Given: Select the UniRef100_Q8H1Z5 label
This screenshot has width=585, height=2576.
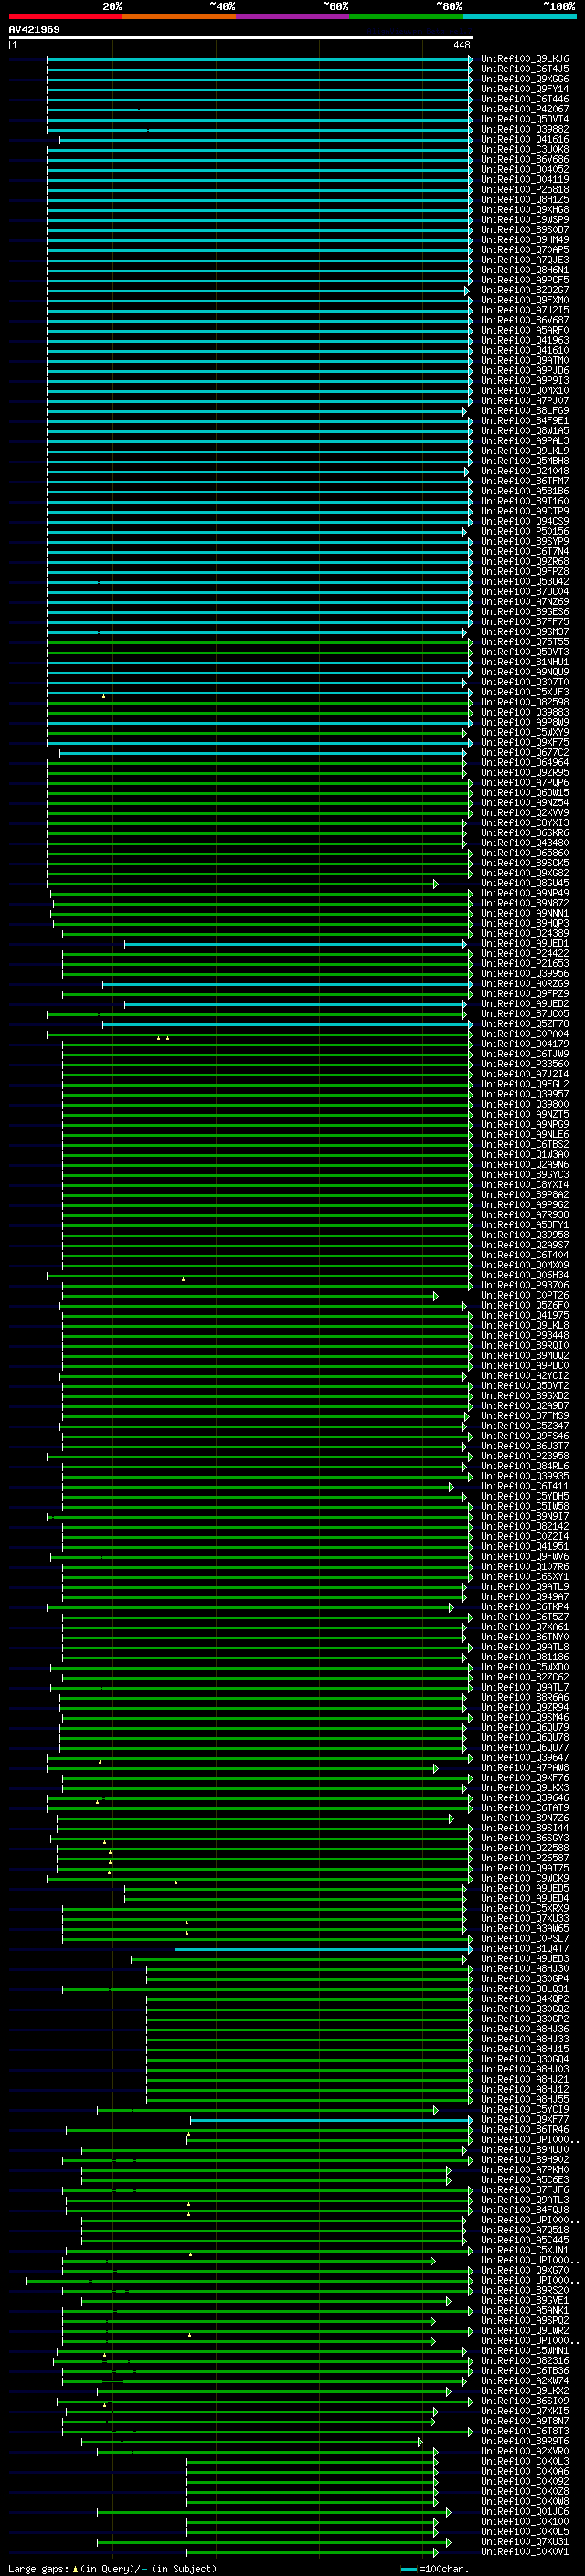Looking at the screenshot, I should coord(525,199).
